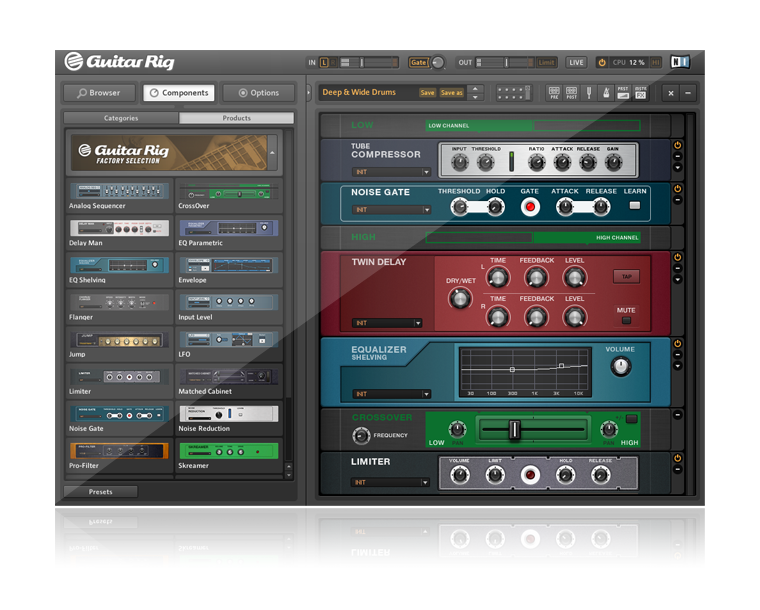Viewport: 760px width, 610px height.
Task: Toggle the Gate button in top bar
Action: coord(419,62)
